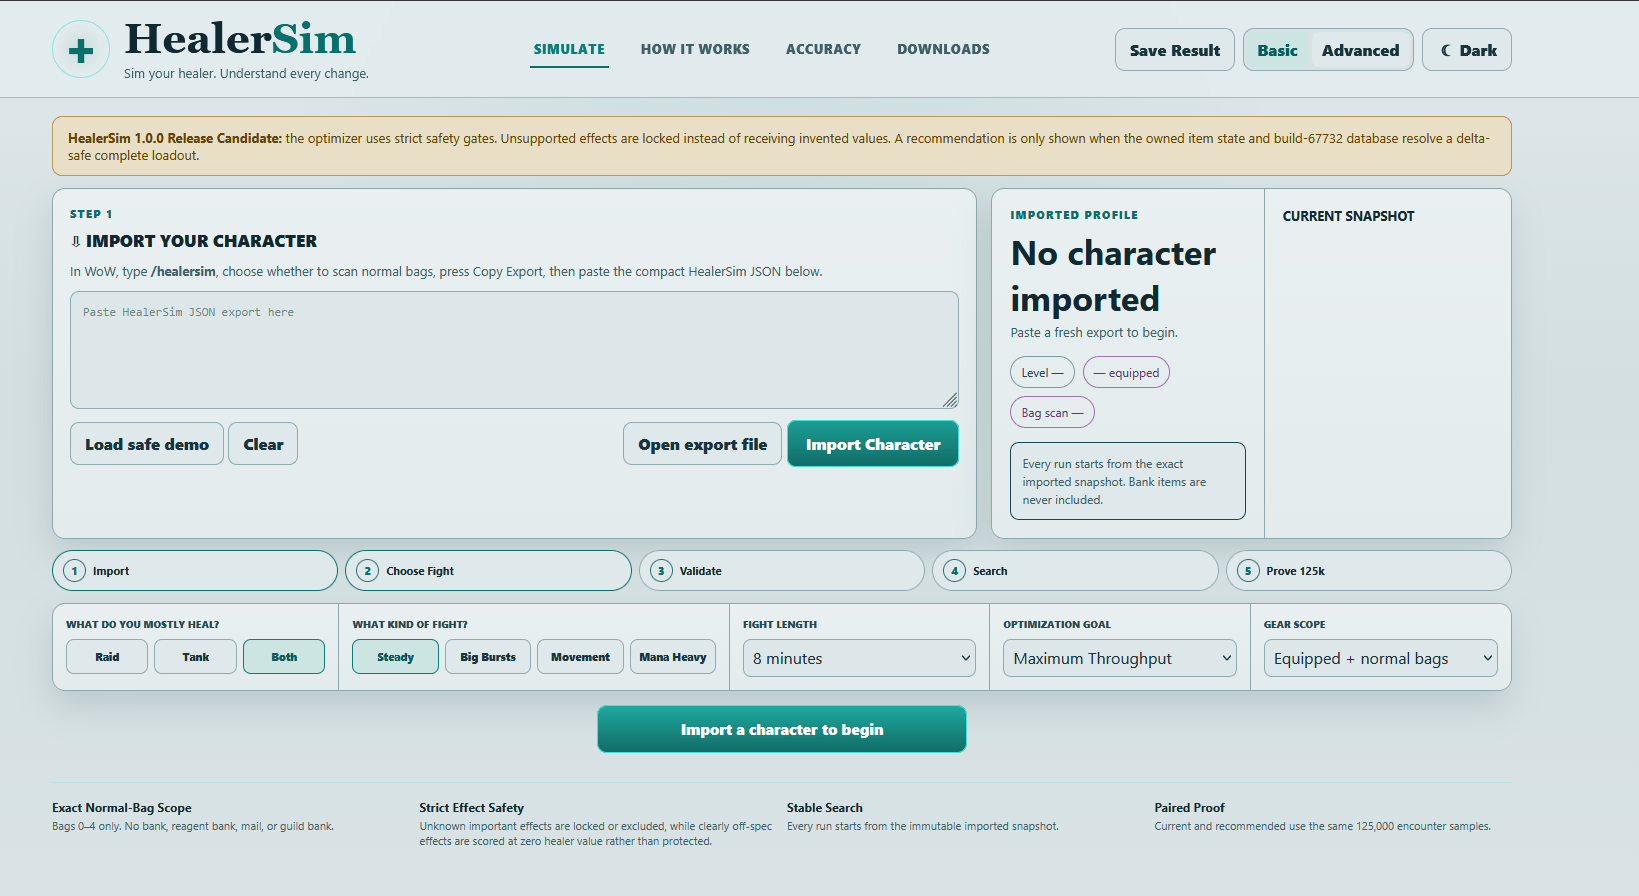Open the Accuracy nav tab
Screen dimensions: 1639x896
pos(823,49)
